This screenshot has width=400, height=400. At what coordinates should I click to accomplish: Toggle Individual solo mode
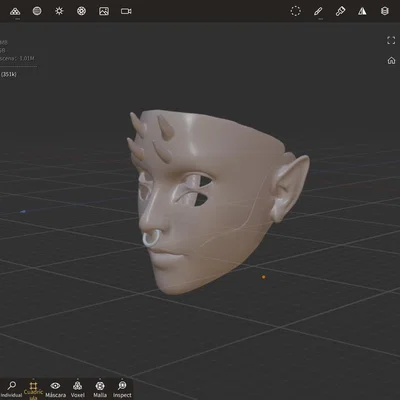pos(12,389)
